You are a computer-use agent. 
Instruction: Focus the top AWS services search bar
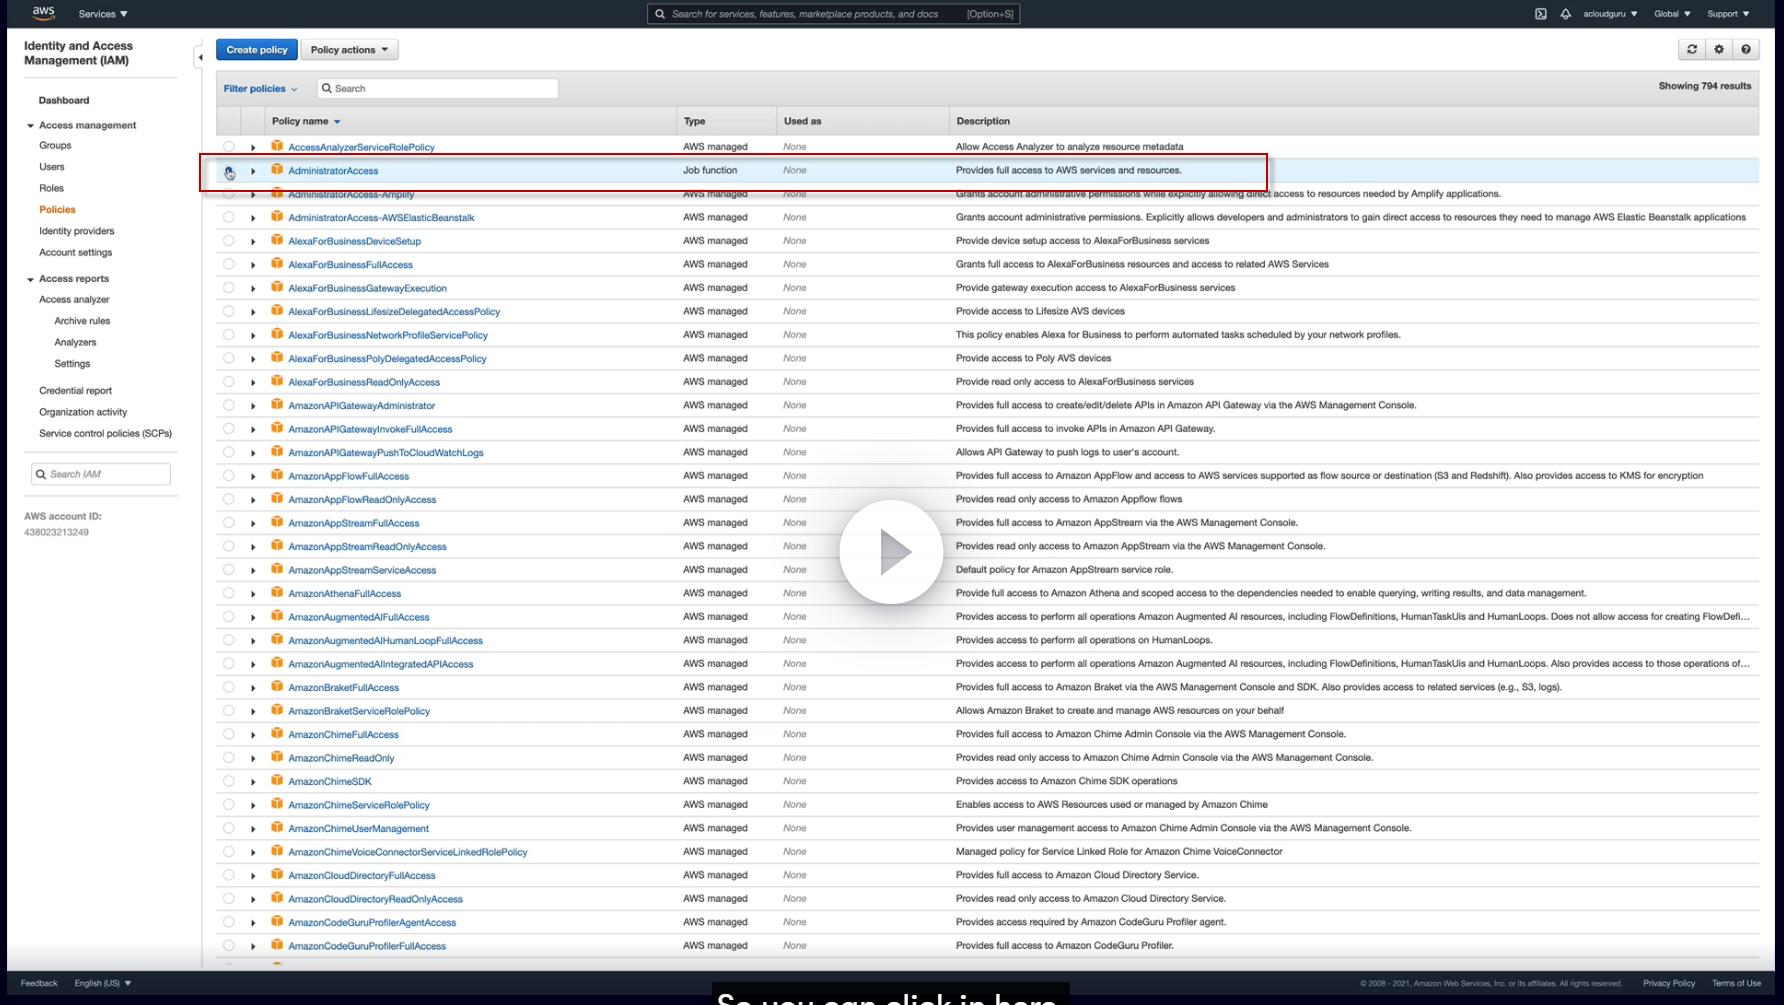(x=833, y=14)
